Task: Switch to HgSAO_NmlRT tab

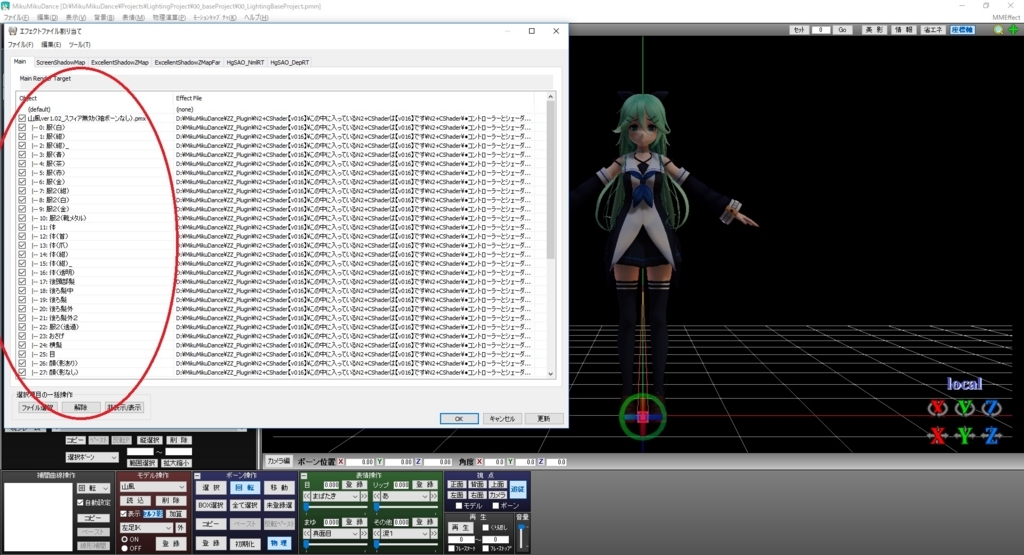Action: (x=245, y=63)
